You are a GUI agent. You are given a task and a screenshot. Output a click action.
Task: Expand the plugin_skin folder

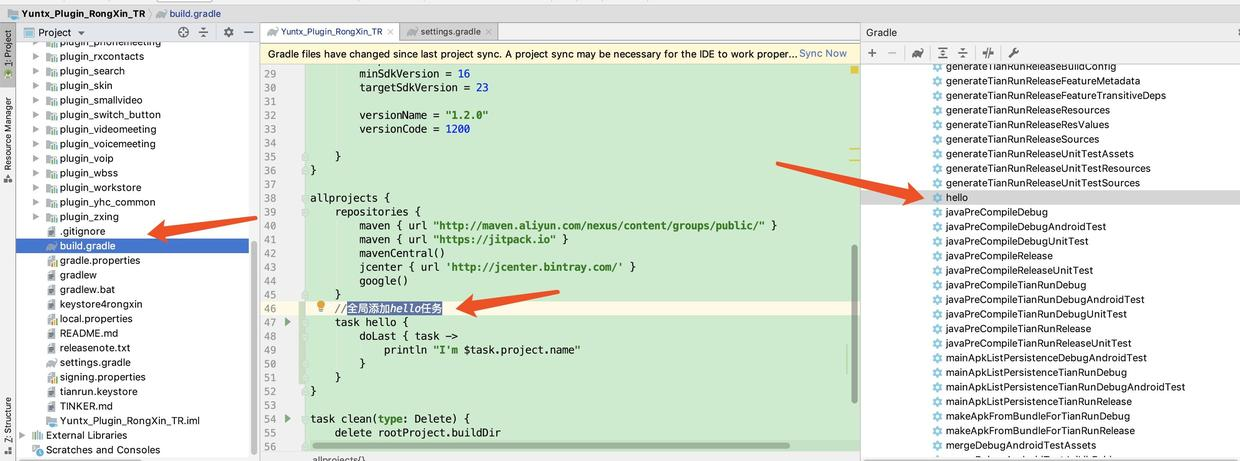[x=36, y=86]
